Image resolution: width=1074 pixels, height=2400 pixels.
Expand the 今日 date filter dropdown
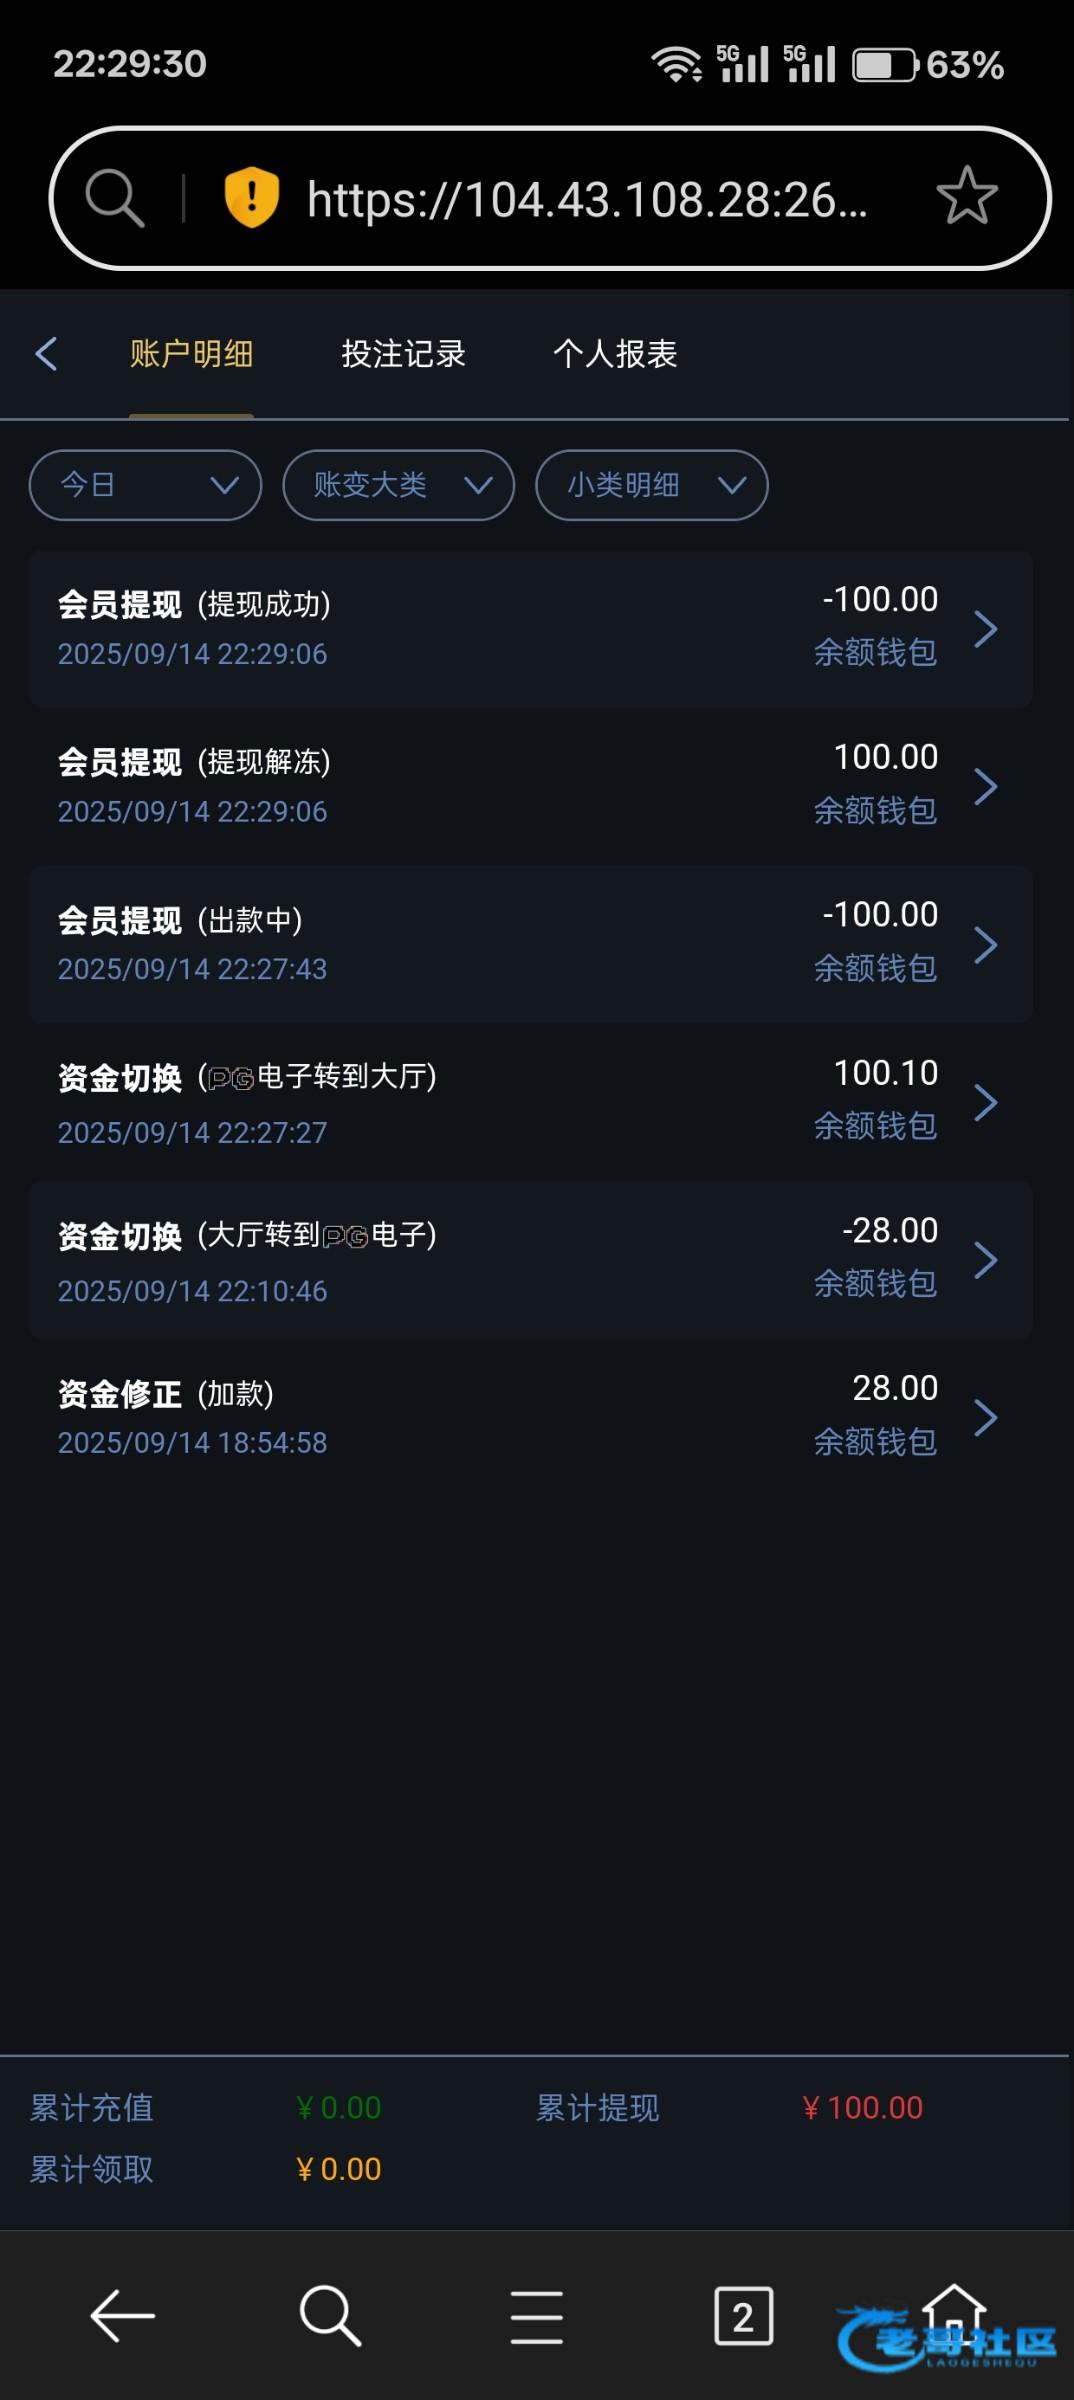[146, 485]
